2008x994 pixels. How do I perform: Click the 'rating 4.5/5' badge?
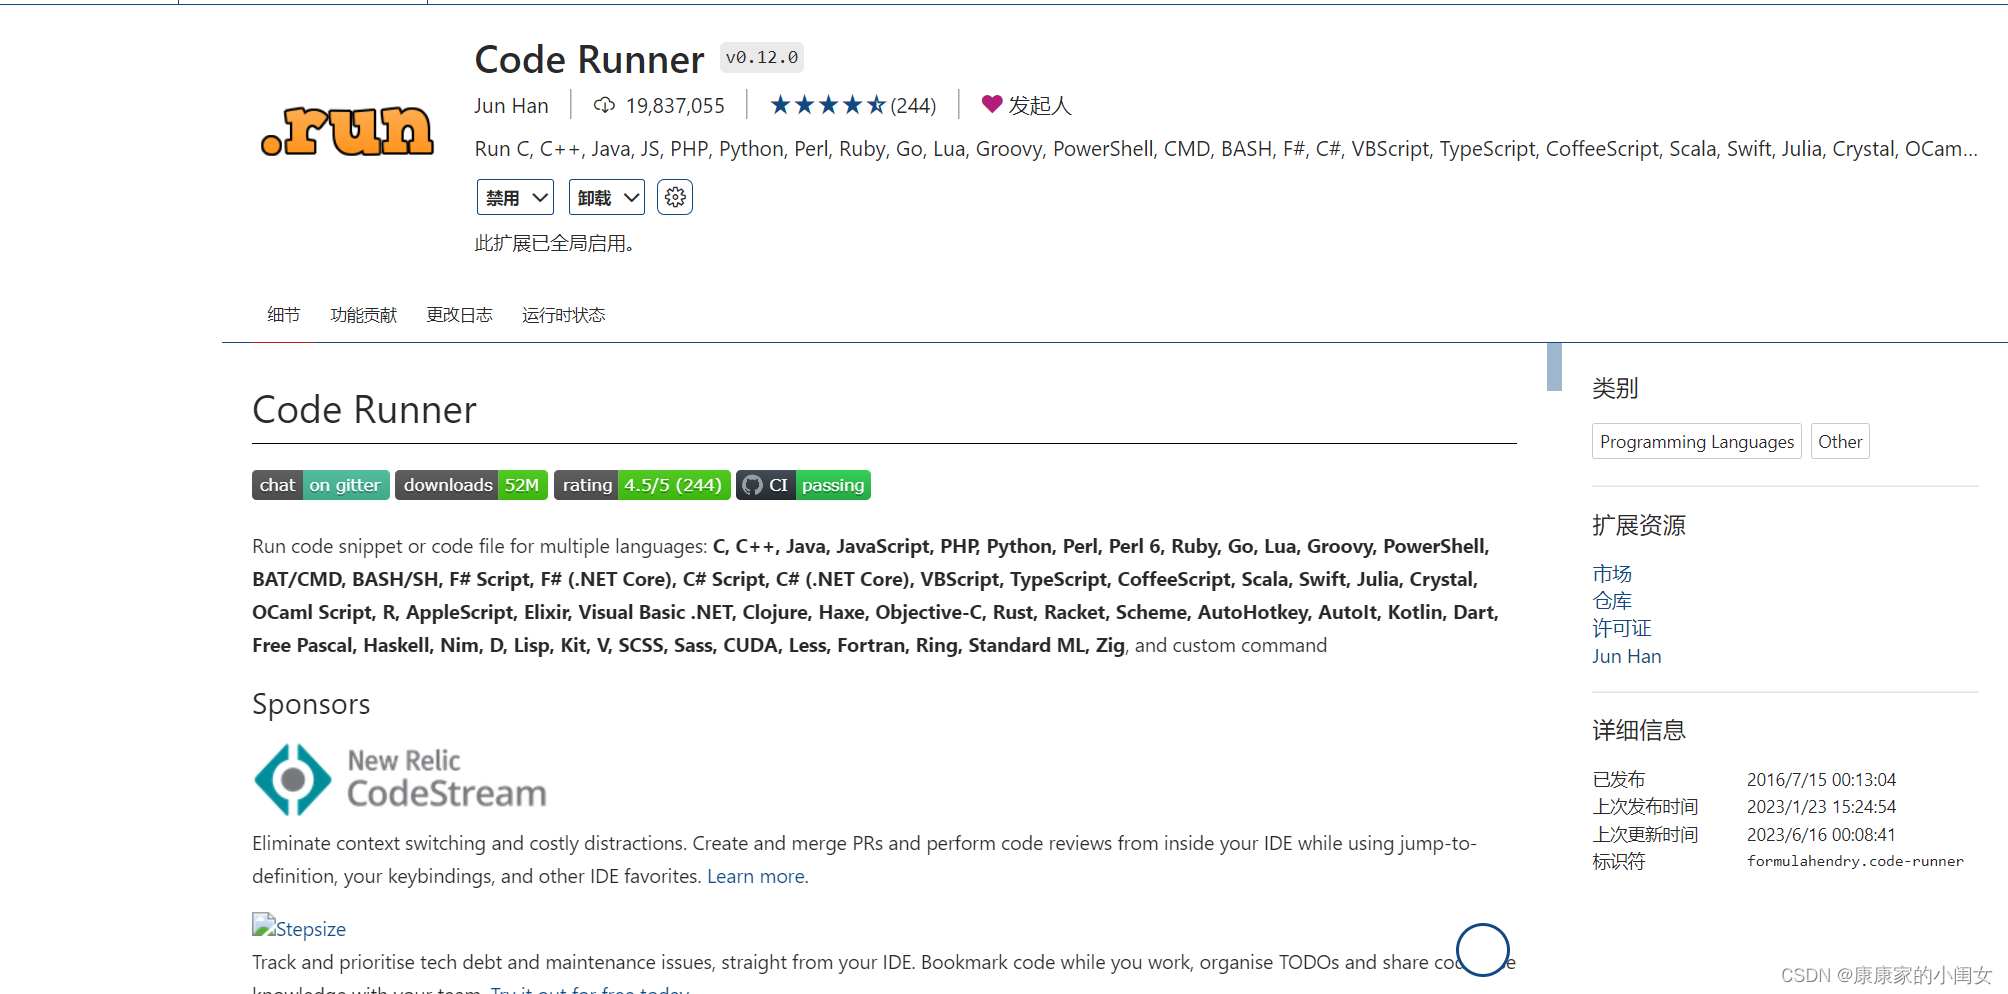(642, 485)
